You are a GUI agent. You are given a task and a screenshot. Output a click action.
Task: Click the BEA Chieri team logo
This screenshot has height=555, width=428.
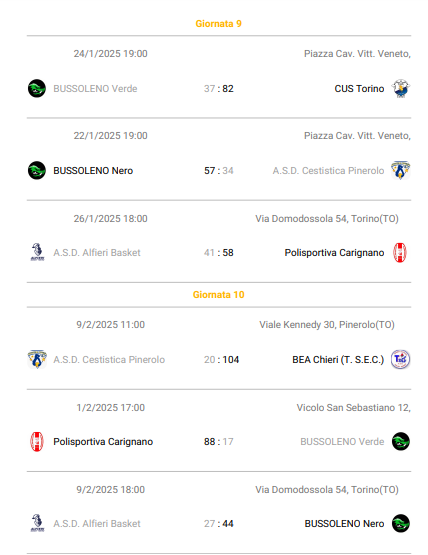tap(400, 360)
